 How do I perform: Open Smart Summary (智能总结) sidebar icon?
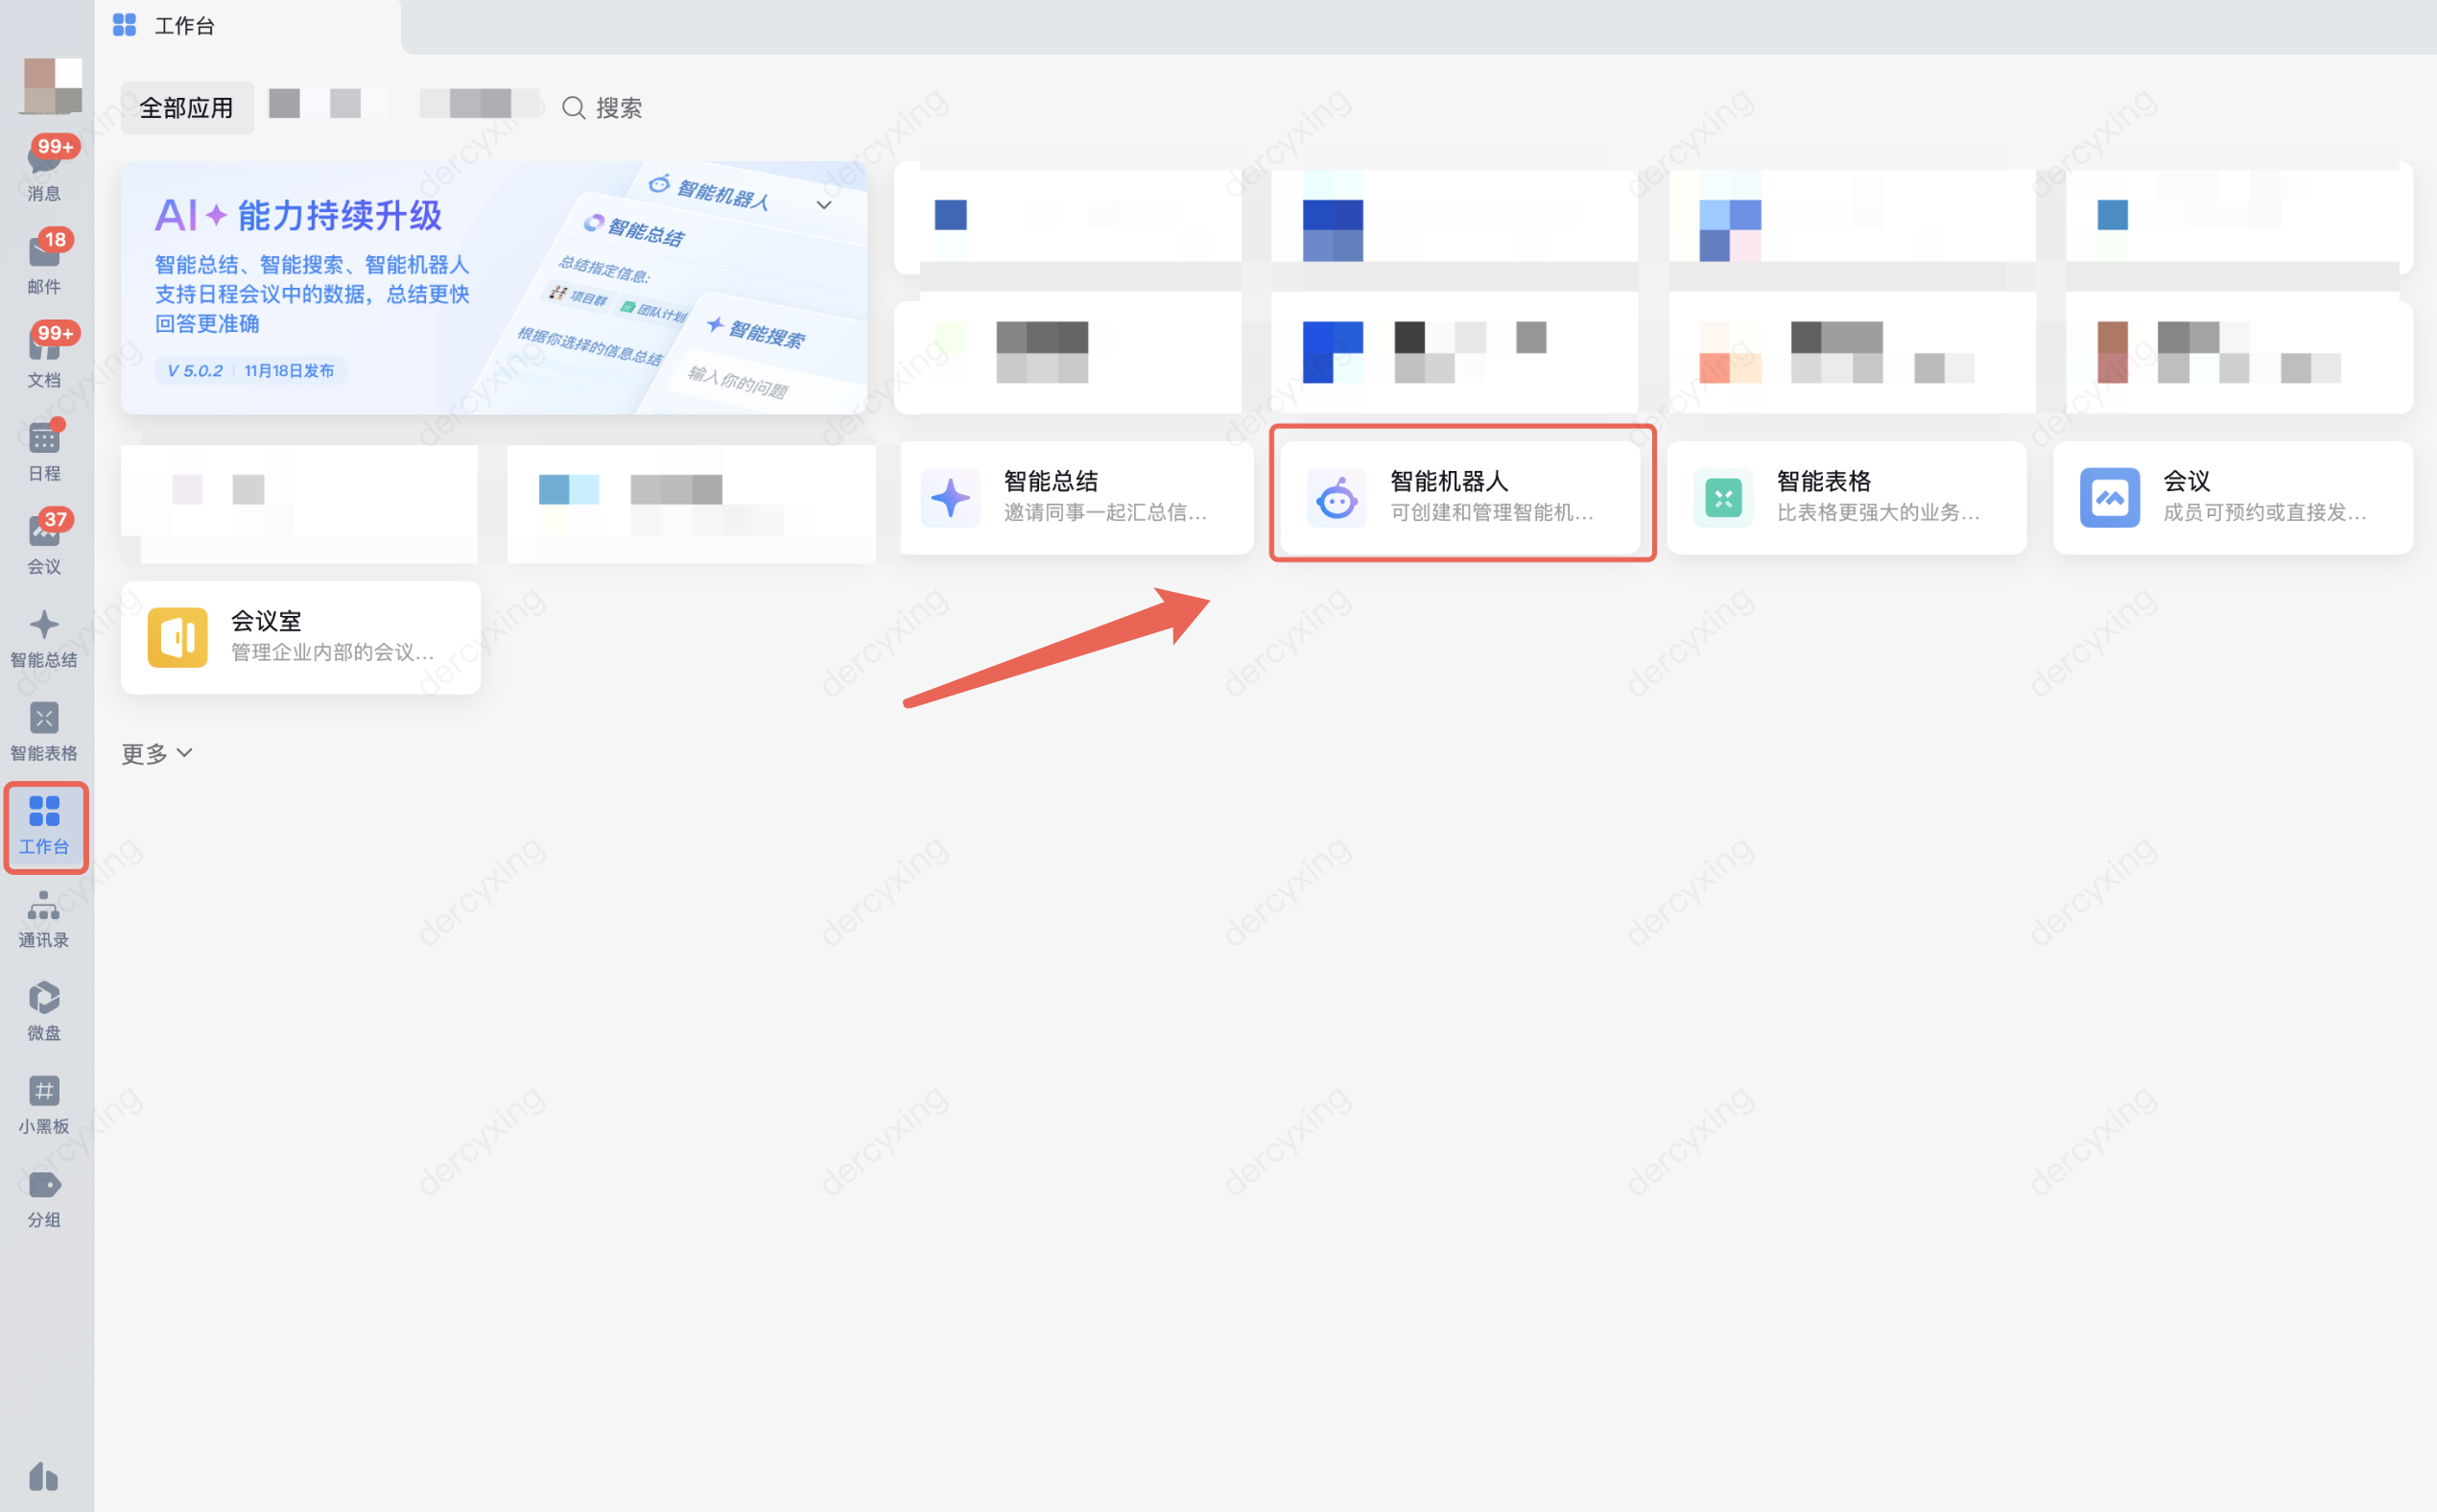click(x=43, y=636)
